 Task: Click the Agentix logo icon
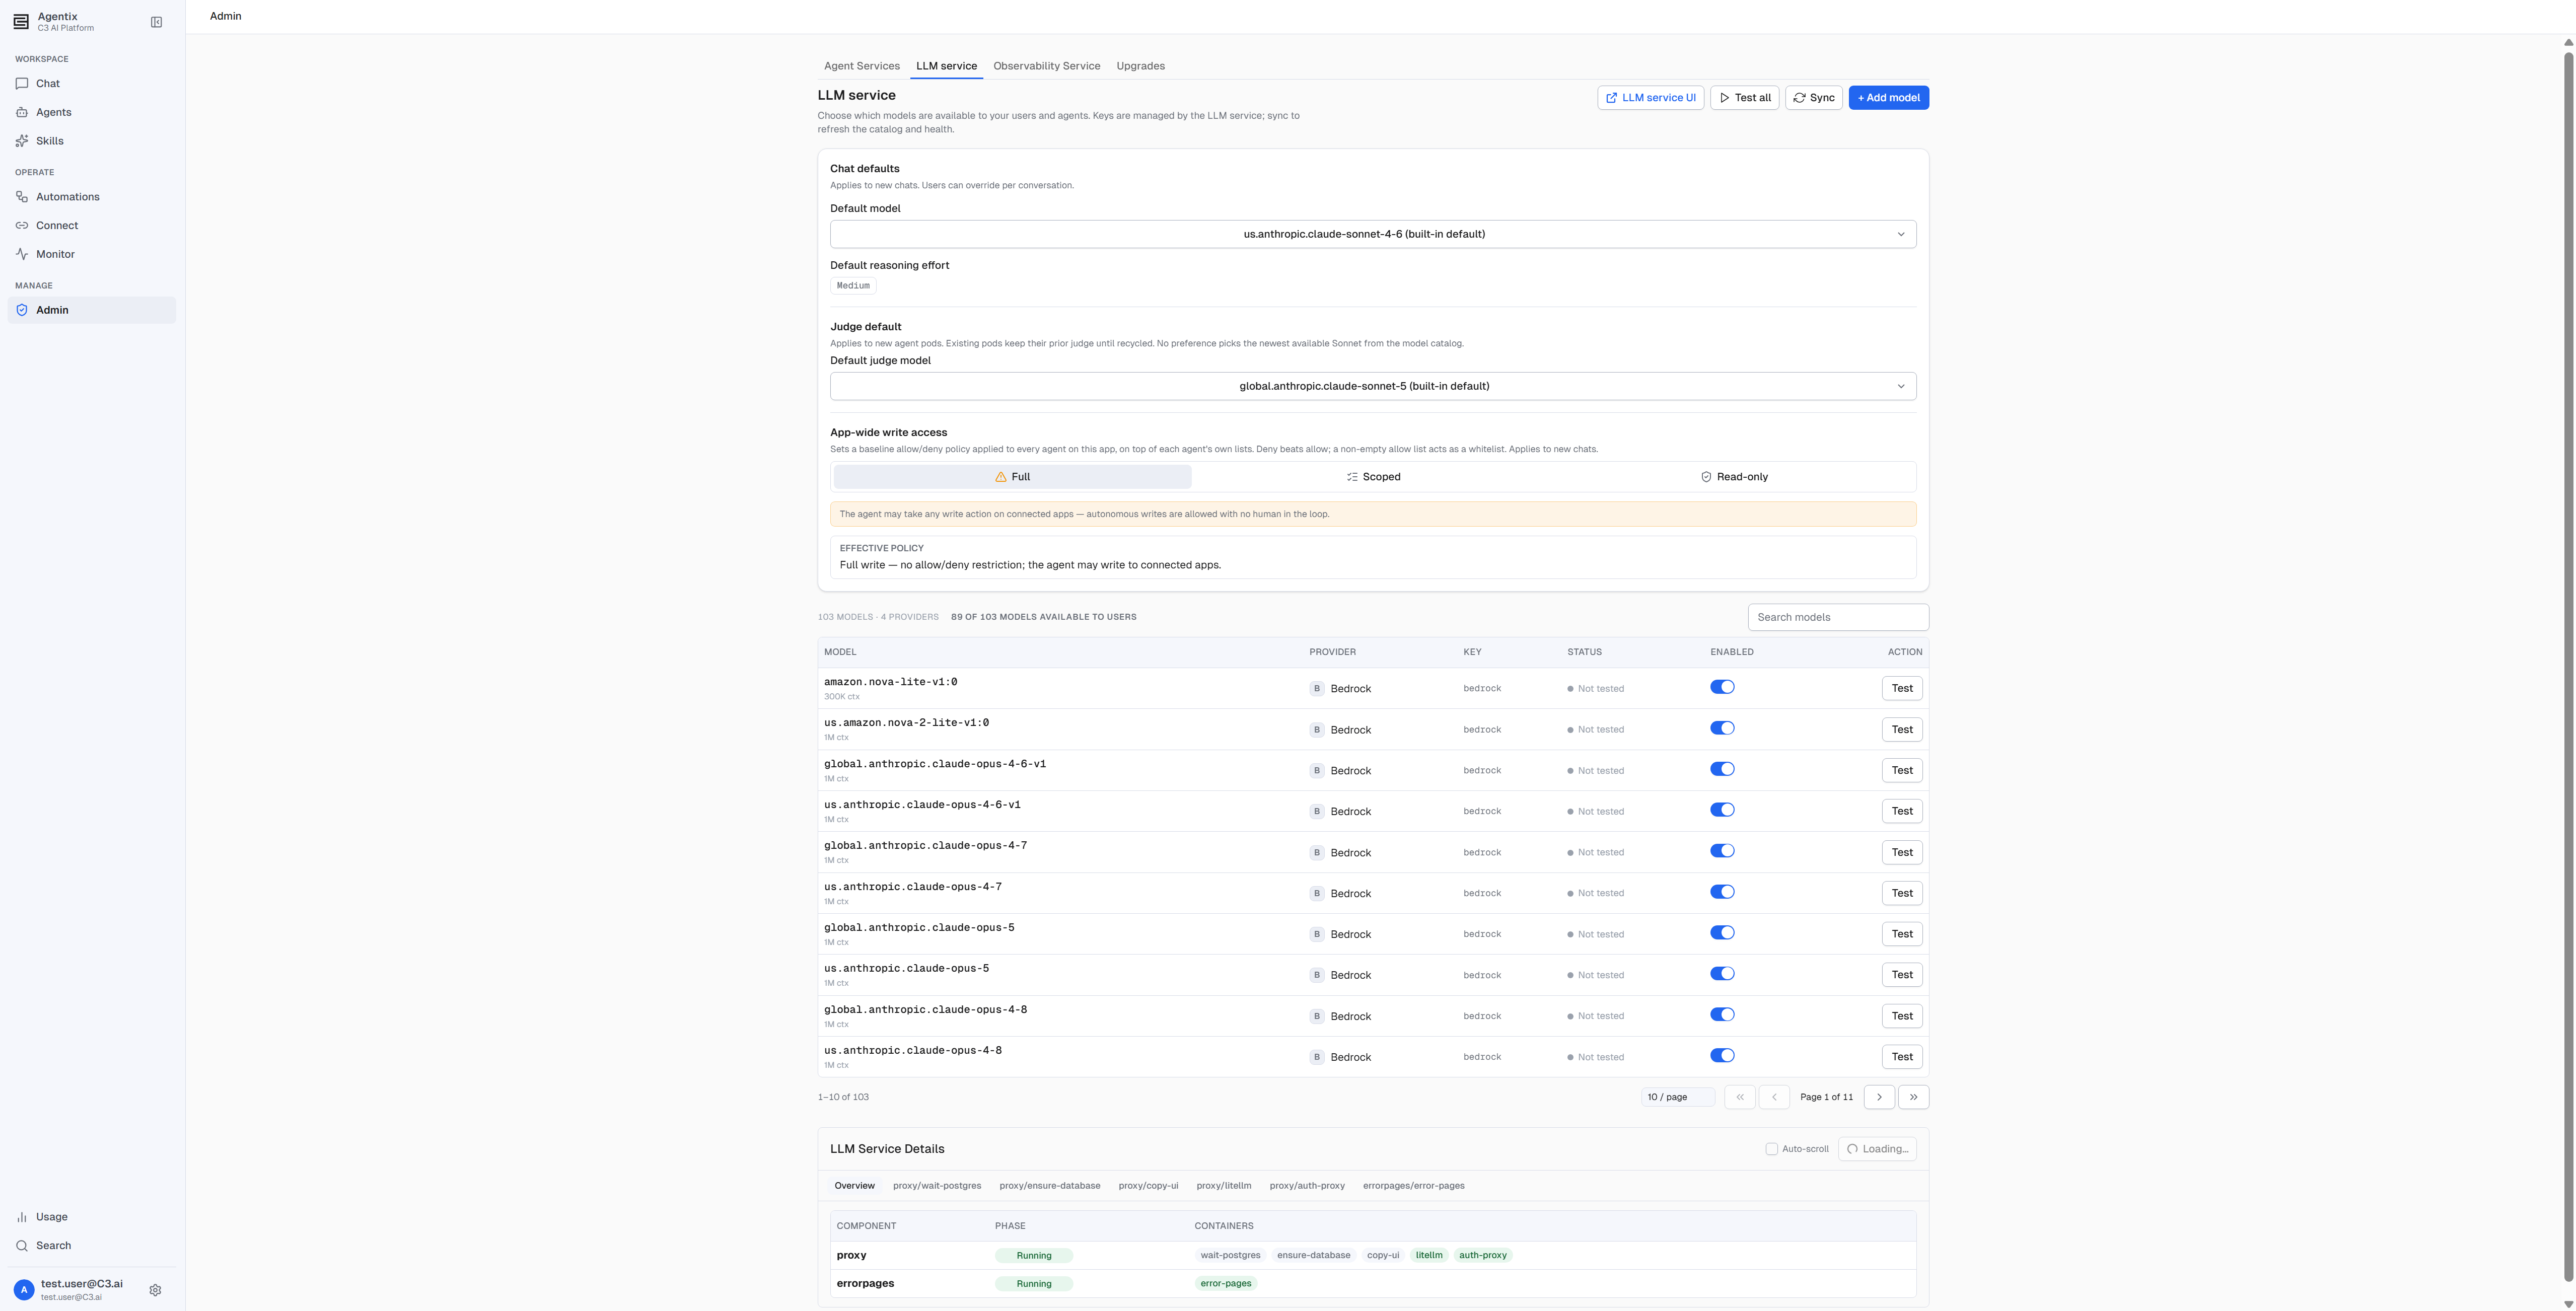pyautogui.click(x=21, y=22)
